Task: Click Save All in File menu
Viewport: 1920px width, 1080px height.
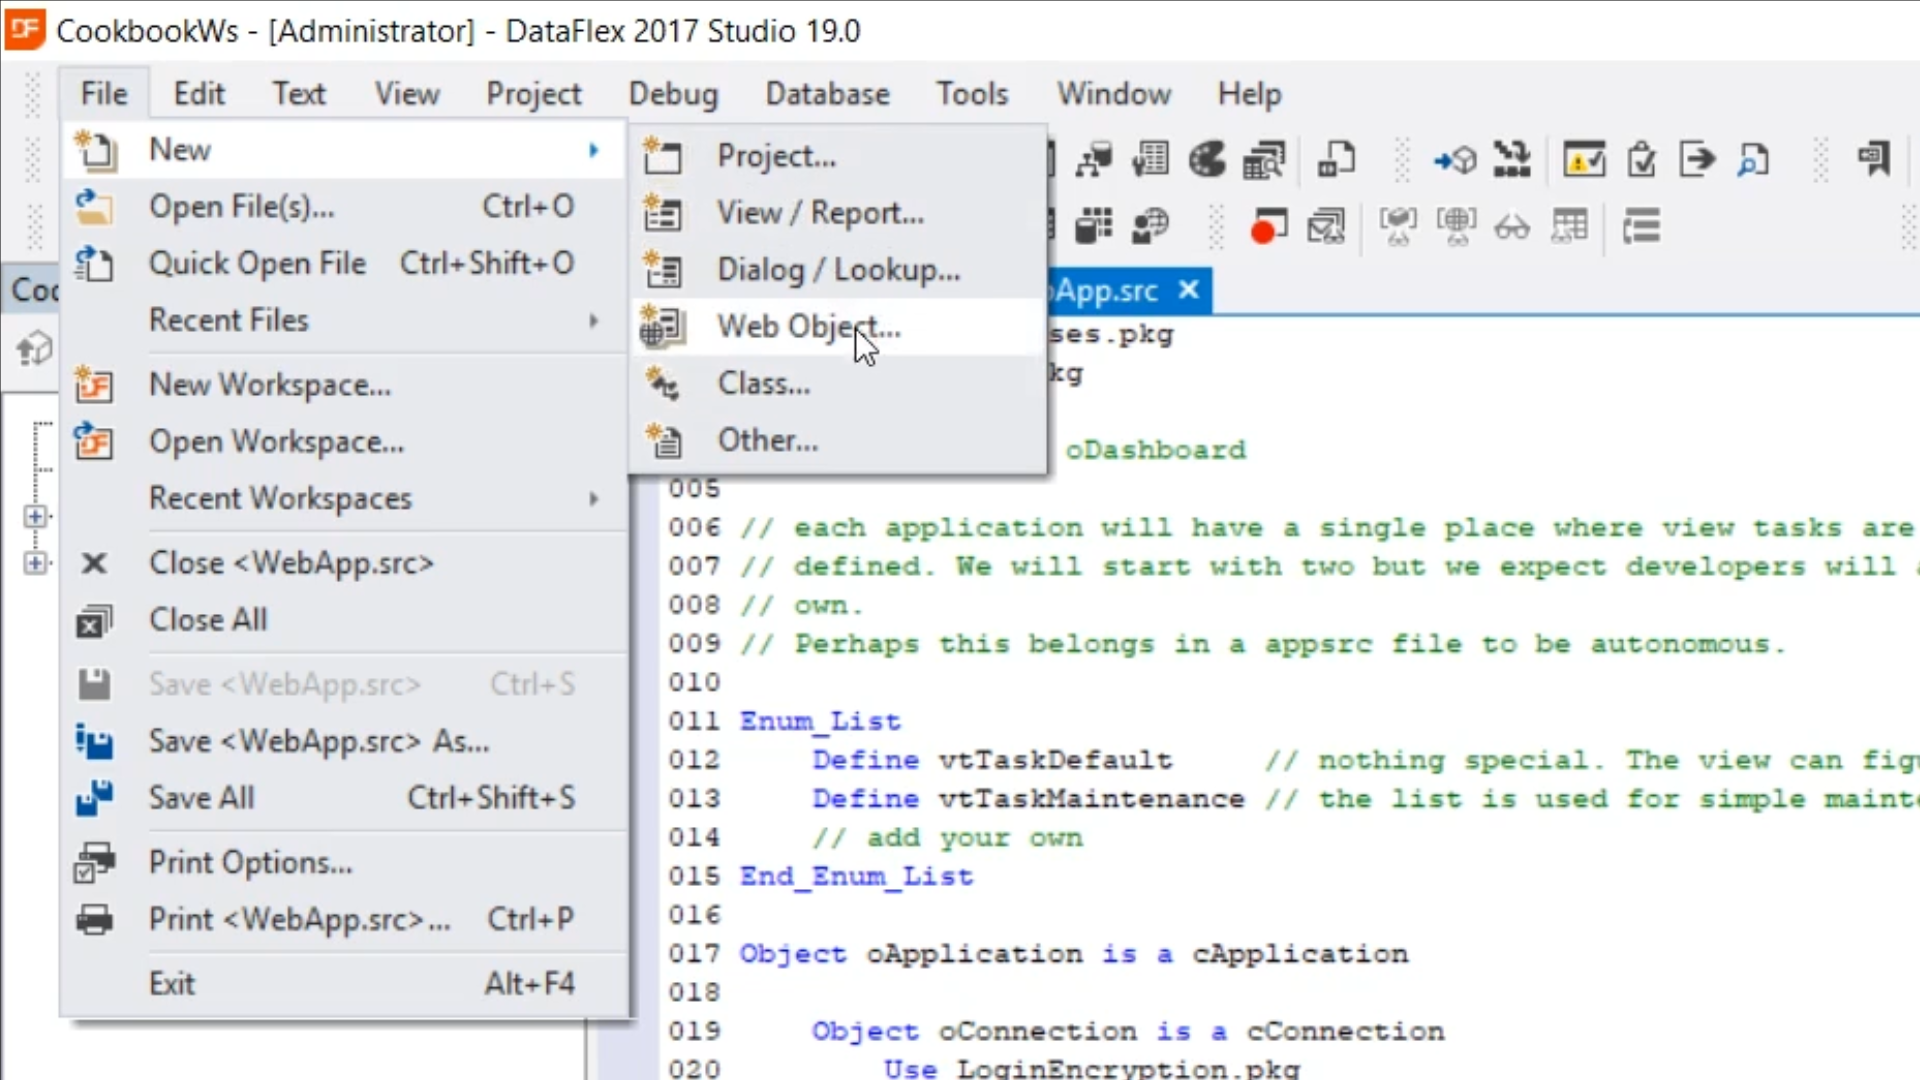Action: click(202, 798)
